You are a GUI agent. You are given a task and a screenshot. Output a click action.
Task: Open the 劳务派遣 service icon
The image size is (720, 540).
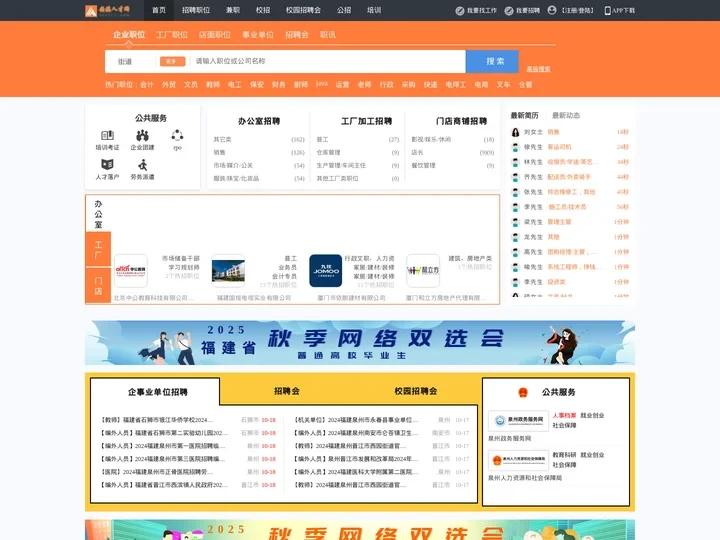[142, 164]
